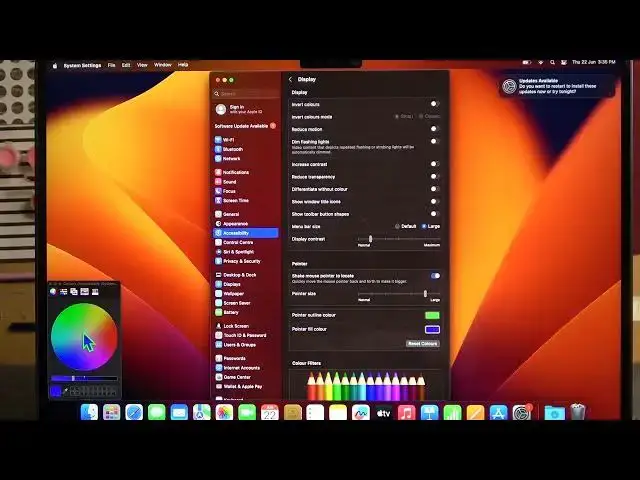Viewport: 640px width, 480px height.
Task: Select the image palettes tab in Colours window
Action: [84, 291]
